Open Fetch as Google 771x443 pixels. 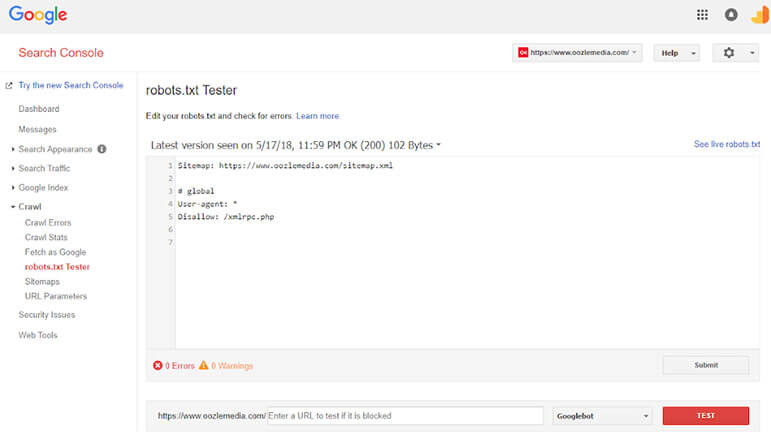click(x=56, y=252)
